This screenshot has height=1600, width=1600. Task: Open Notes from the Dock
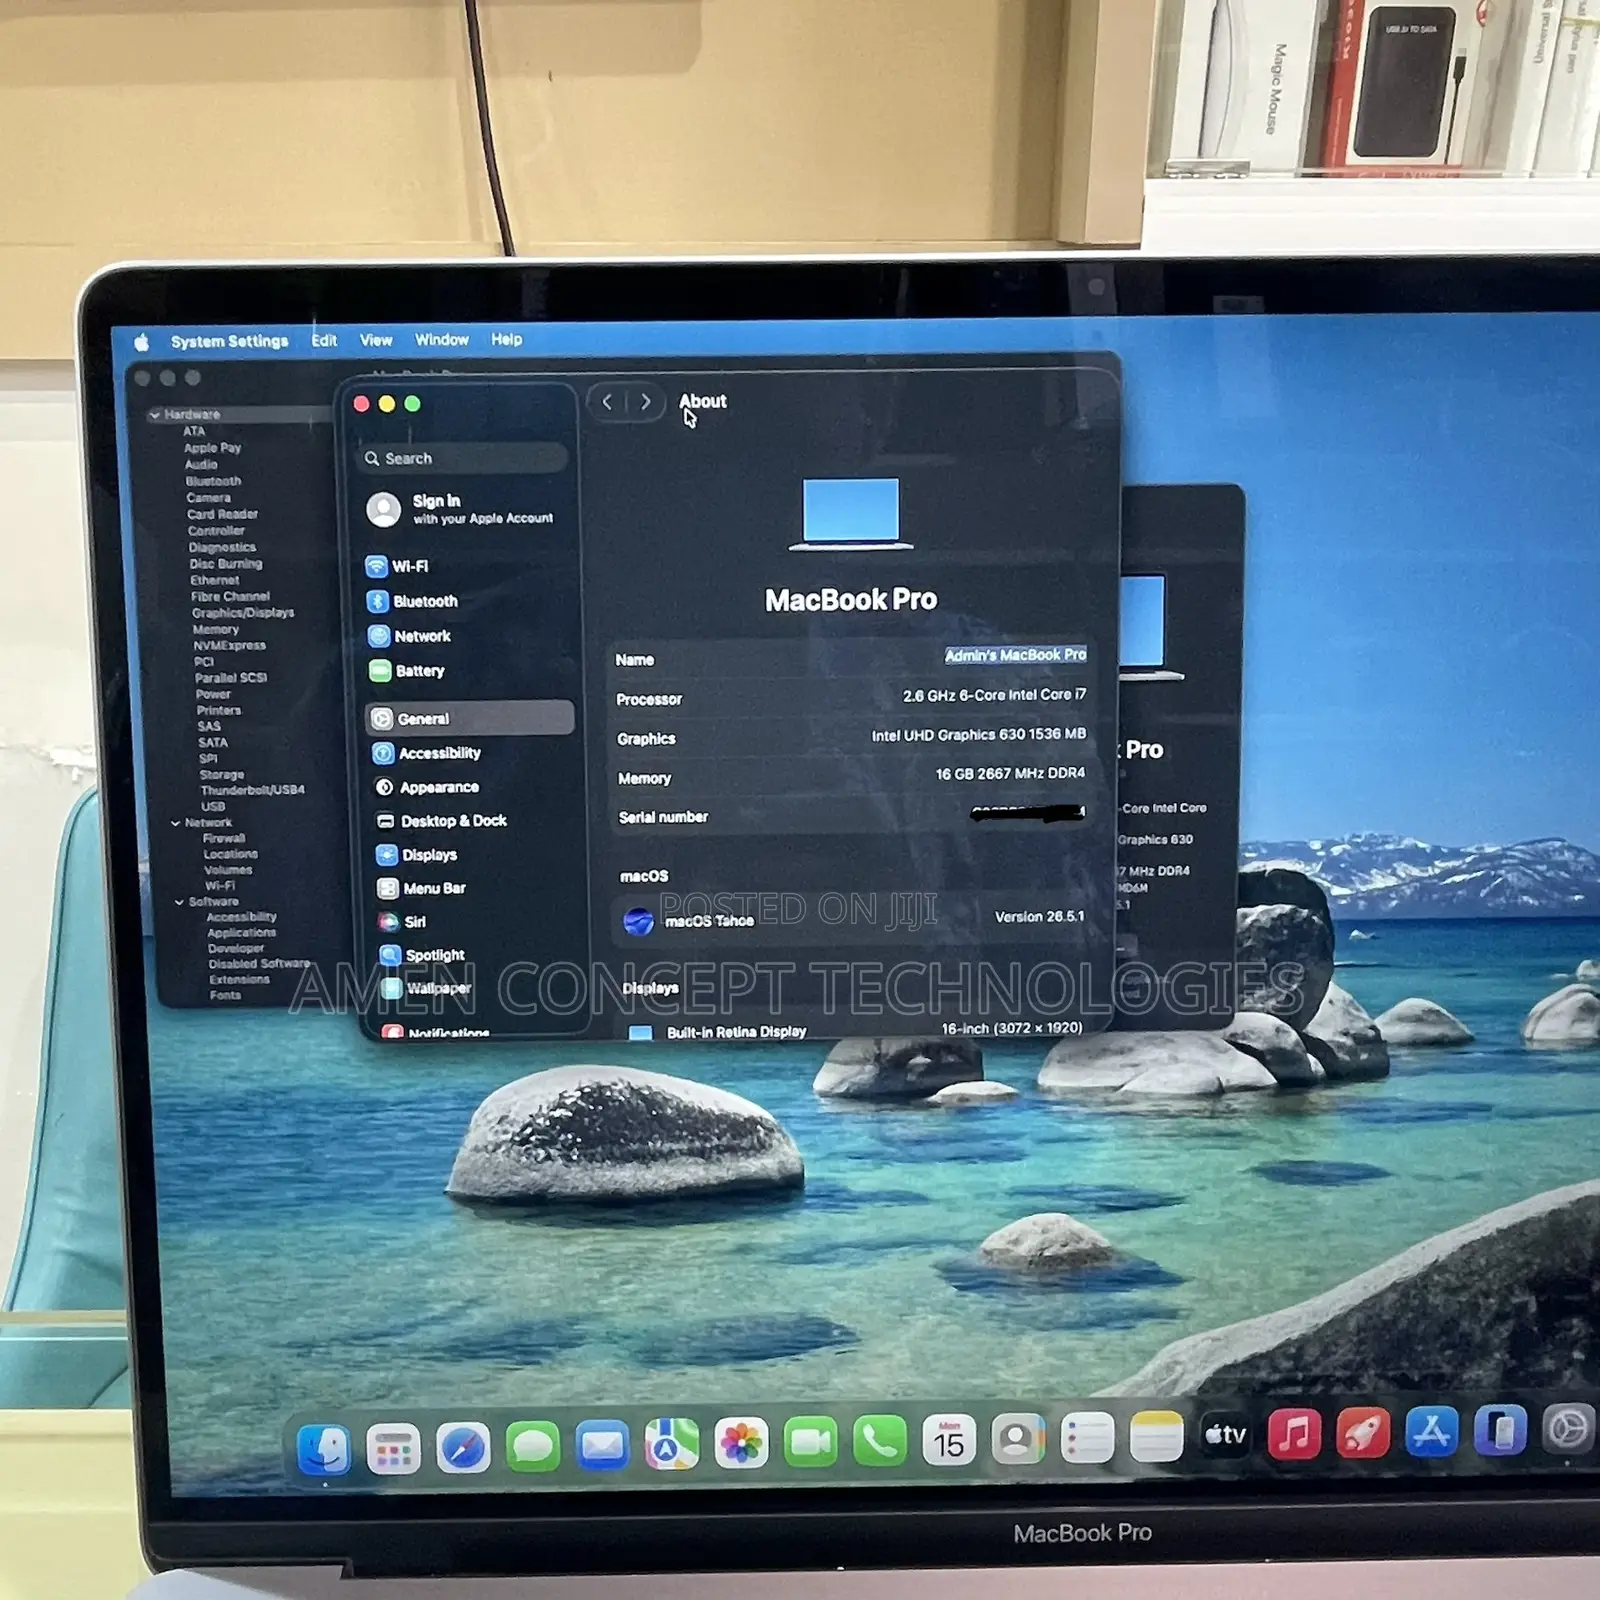pyautogui.click(x=1156, y=1437)
